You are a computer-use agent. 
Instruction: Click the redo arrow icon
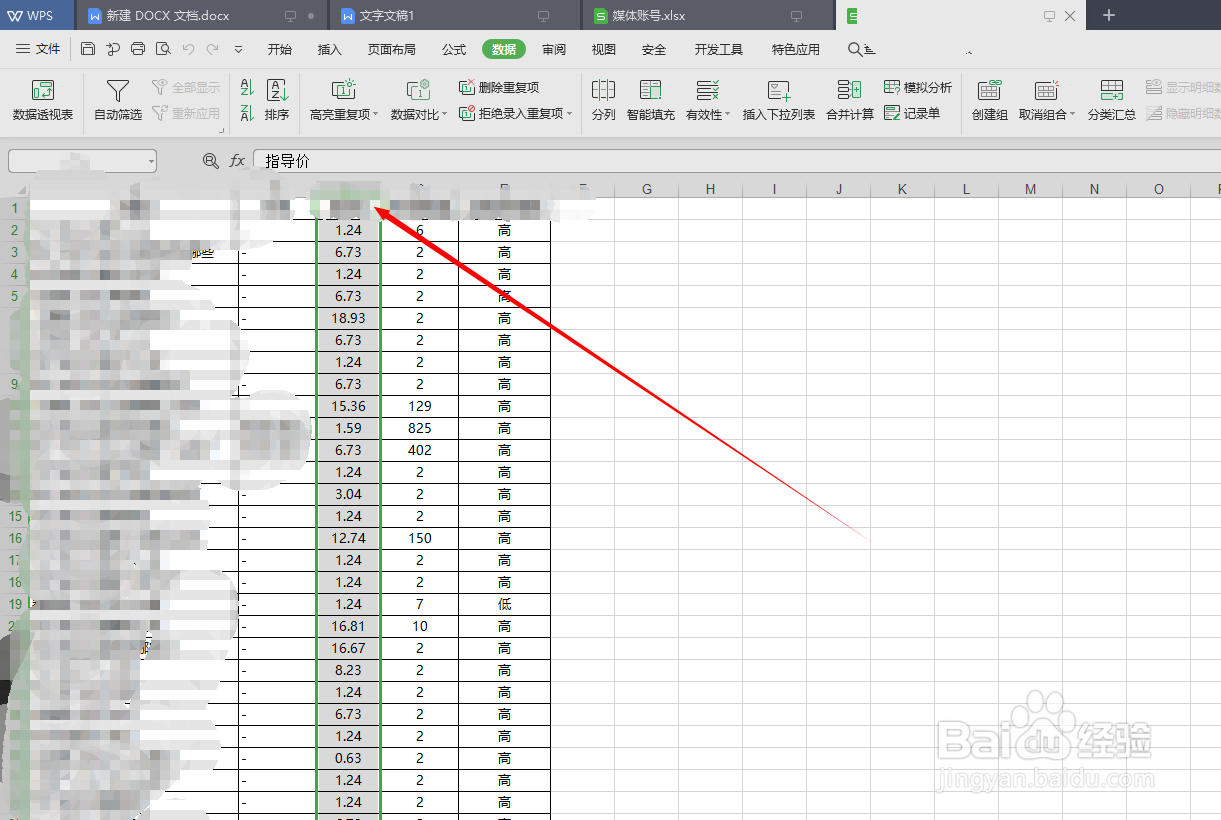coord(212,49)
